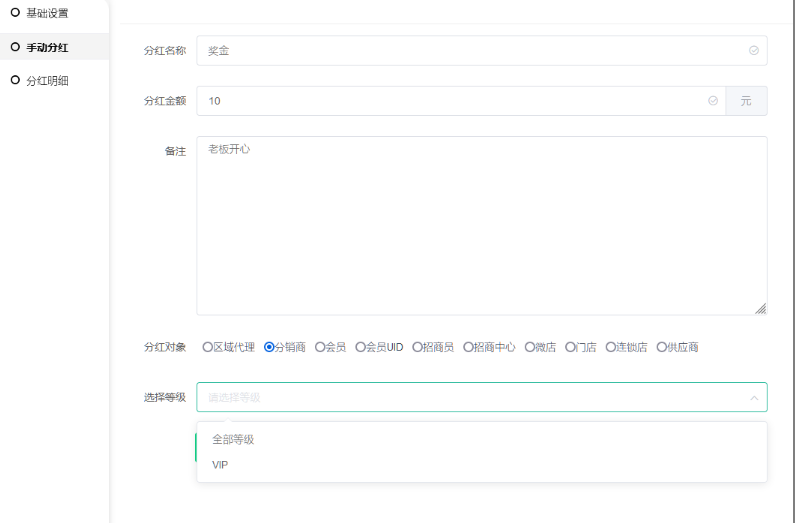This screenshot has height=523, width=795.
Task: Collapse the 选择等级 dropdown arrow
Action: click(753, 397)
